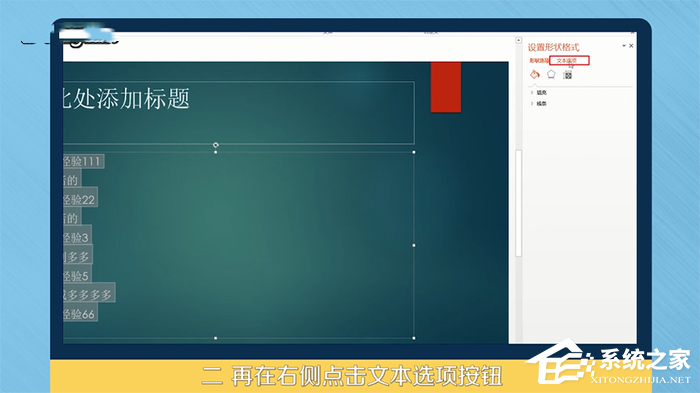Click the text line 经验111
The image size is (700, 393).
click(83, 161)
